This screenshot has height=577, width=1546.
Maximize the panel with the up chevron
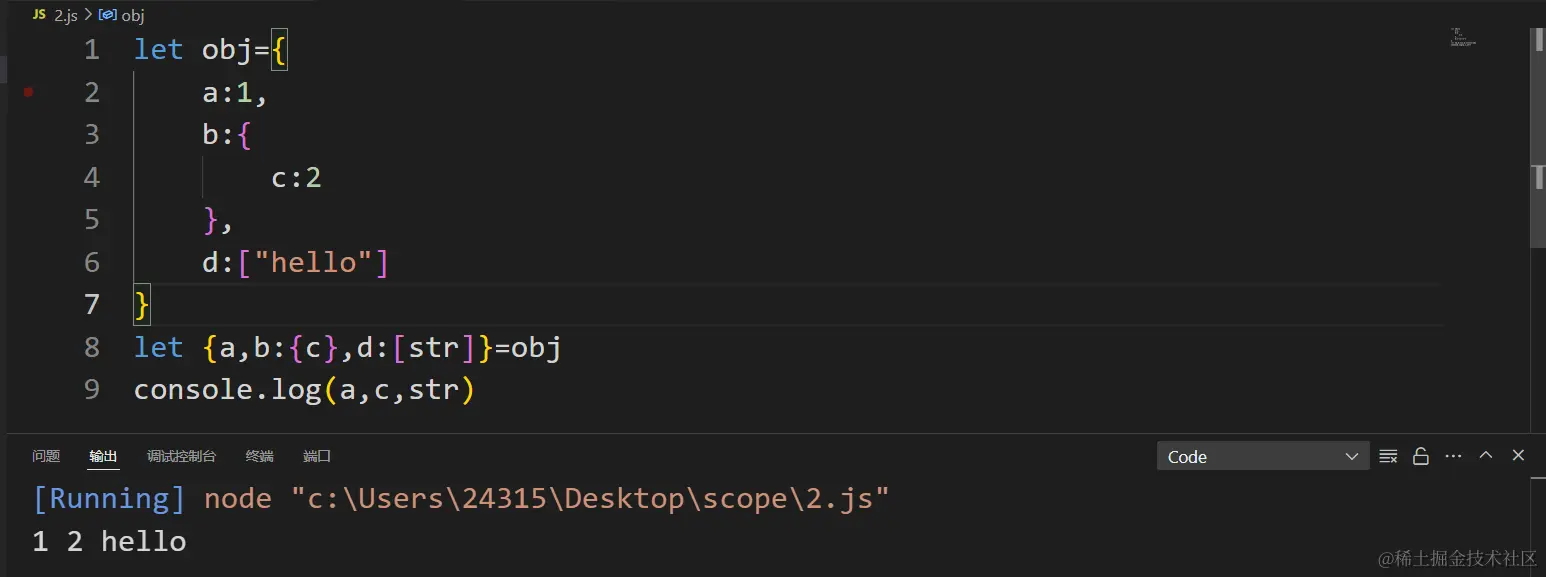point(1486,455)
